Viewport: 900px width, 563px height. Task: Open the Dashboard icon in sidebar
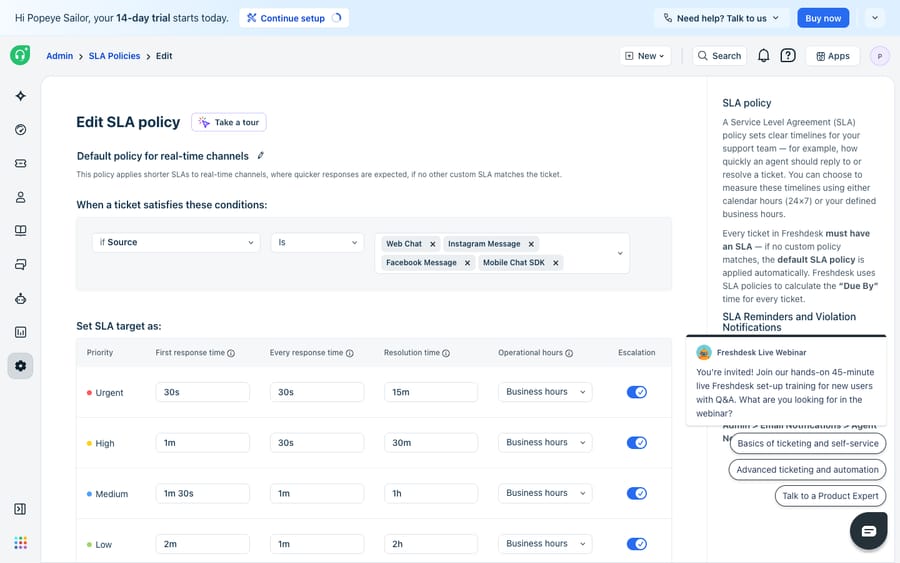click(21, 130)
